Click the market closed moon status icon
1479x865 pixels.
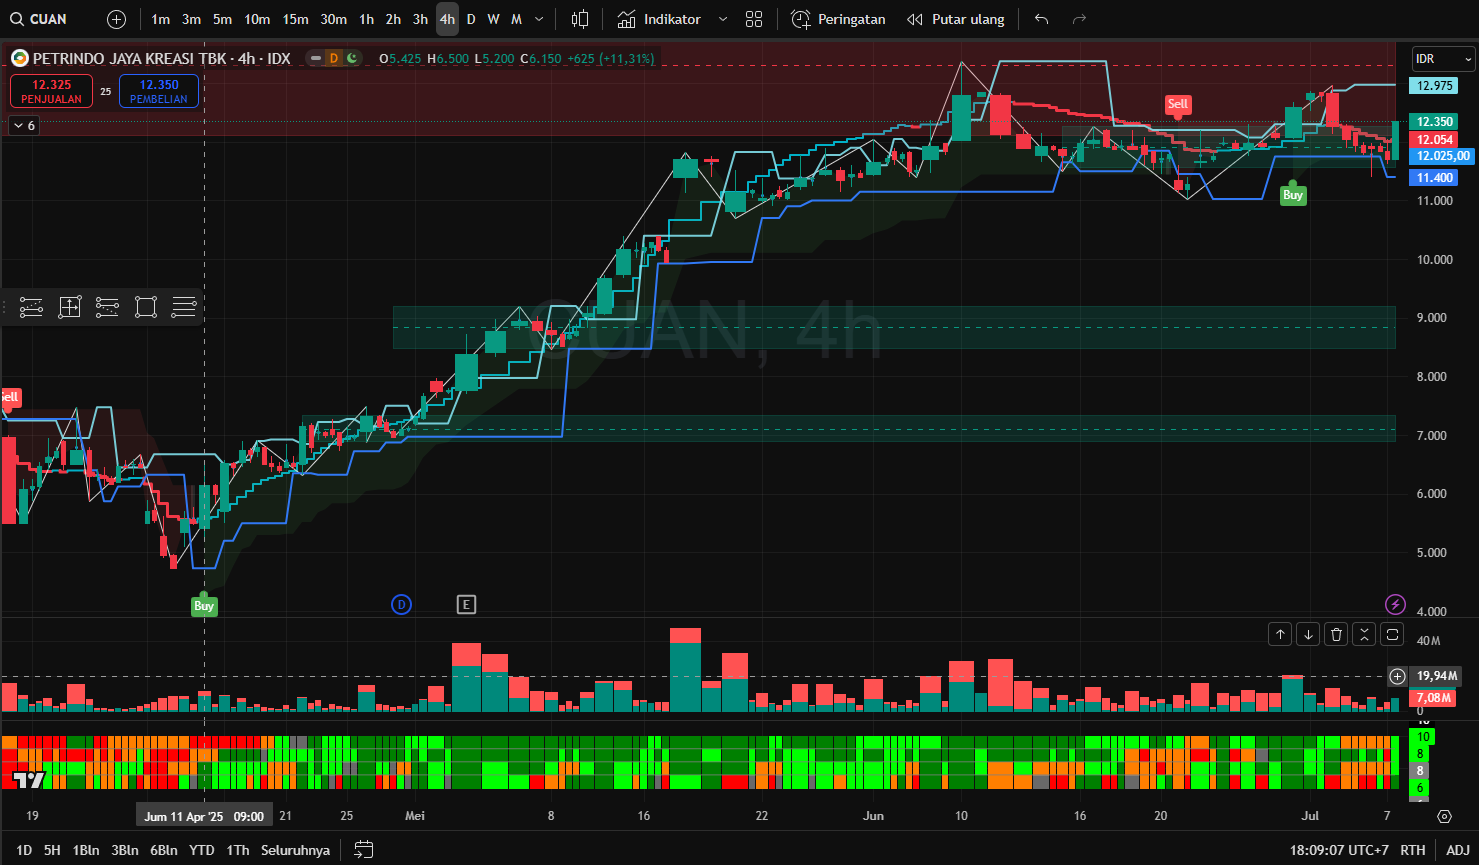pyautogui.click(x=352, y=58)
